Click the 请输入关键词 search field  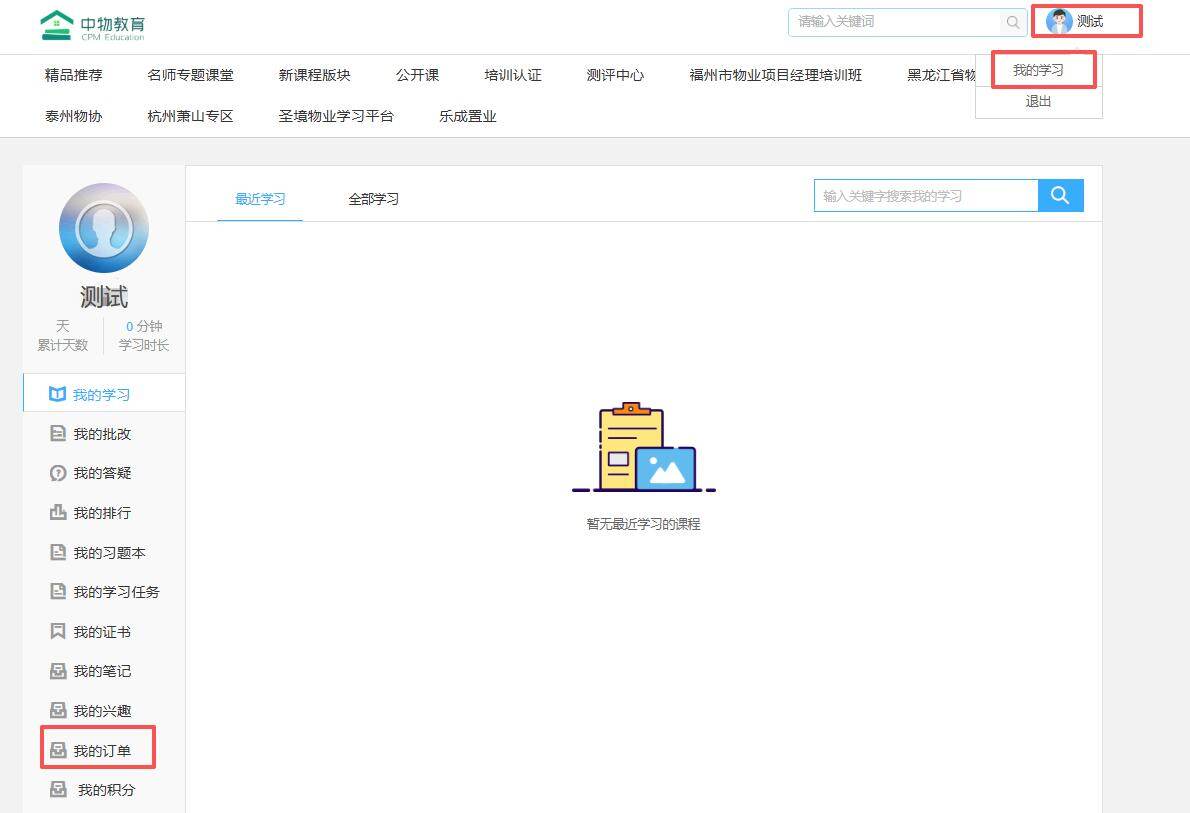895,22
